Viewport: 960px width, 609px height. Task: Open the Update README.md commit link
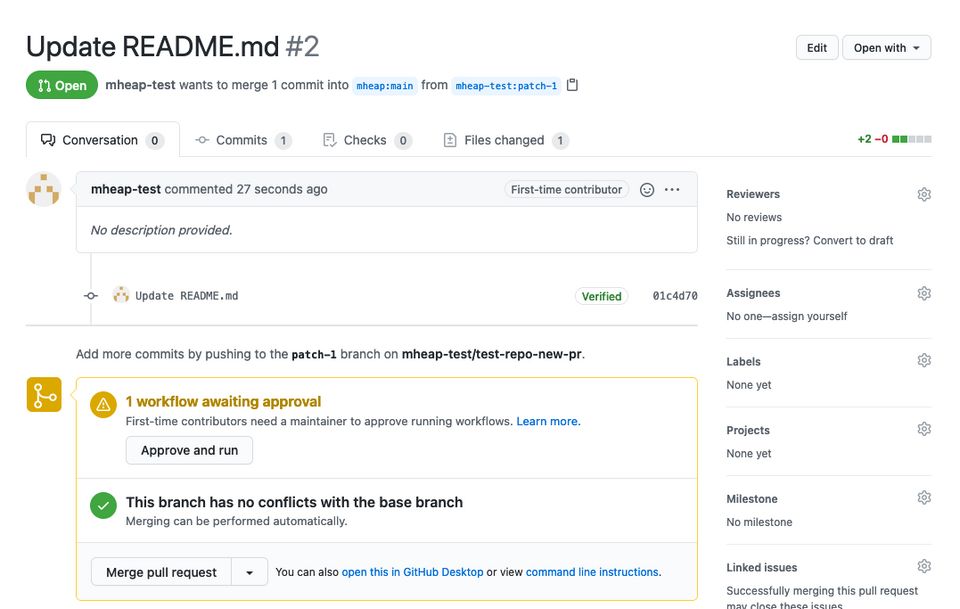click(187, 296)
